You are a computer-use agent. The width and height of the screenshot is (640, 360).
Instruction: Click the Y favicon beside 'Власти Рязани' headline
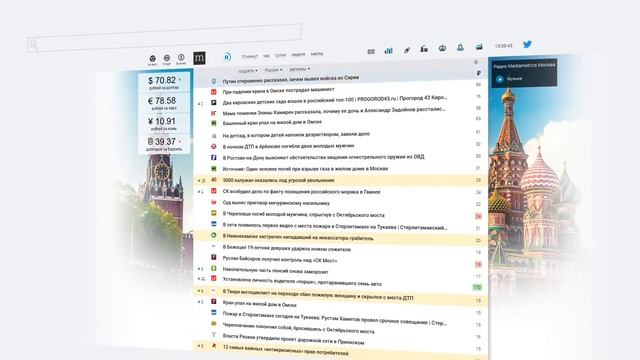point(213,334)
